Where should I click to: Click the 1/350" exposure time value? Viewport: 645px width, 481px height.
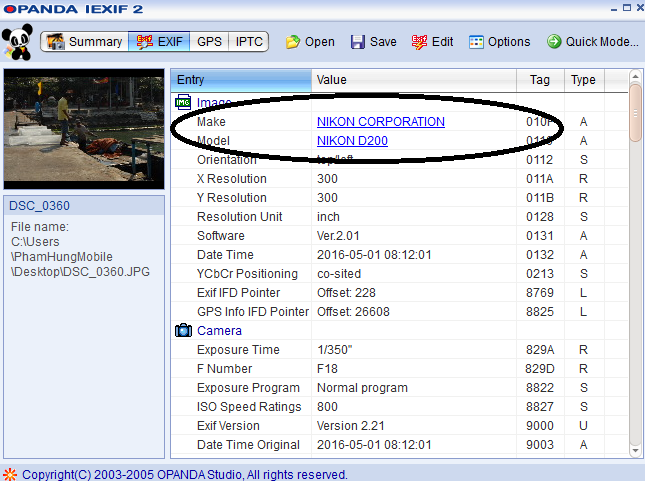coord(334,350)
